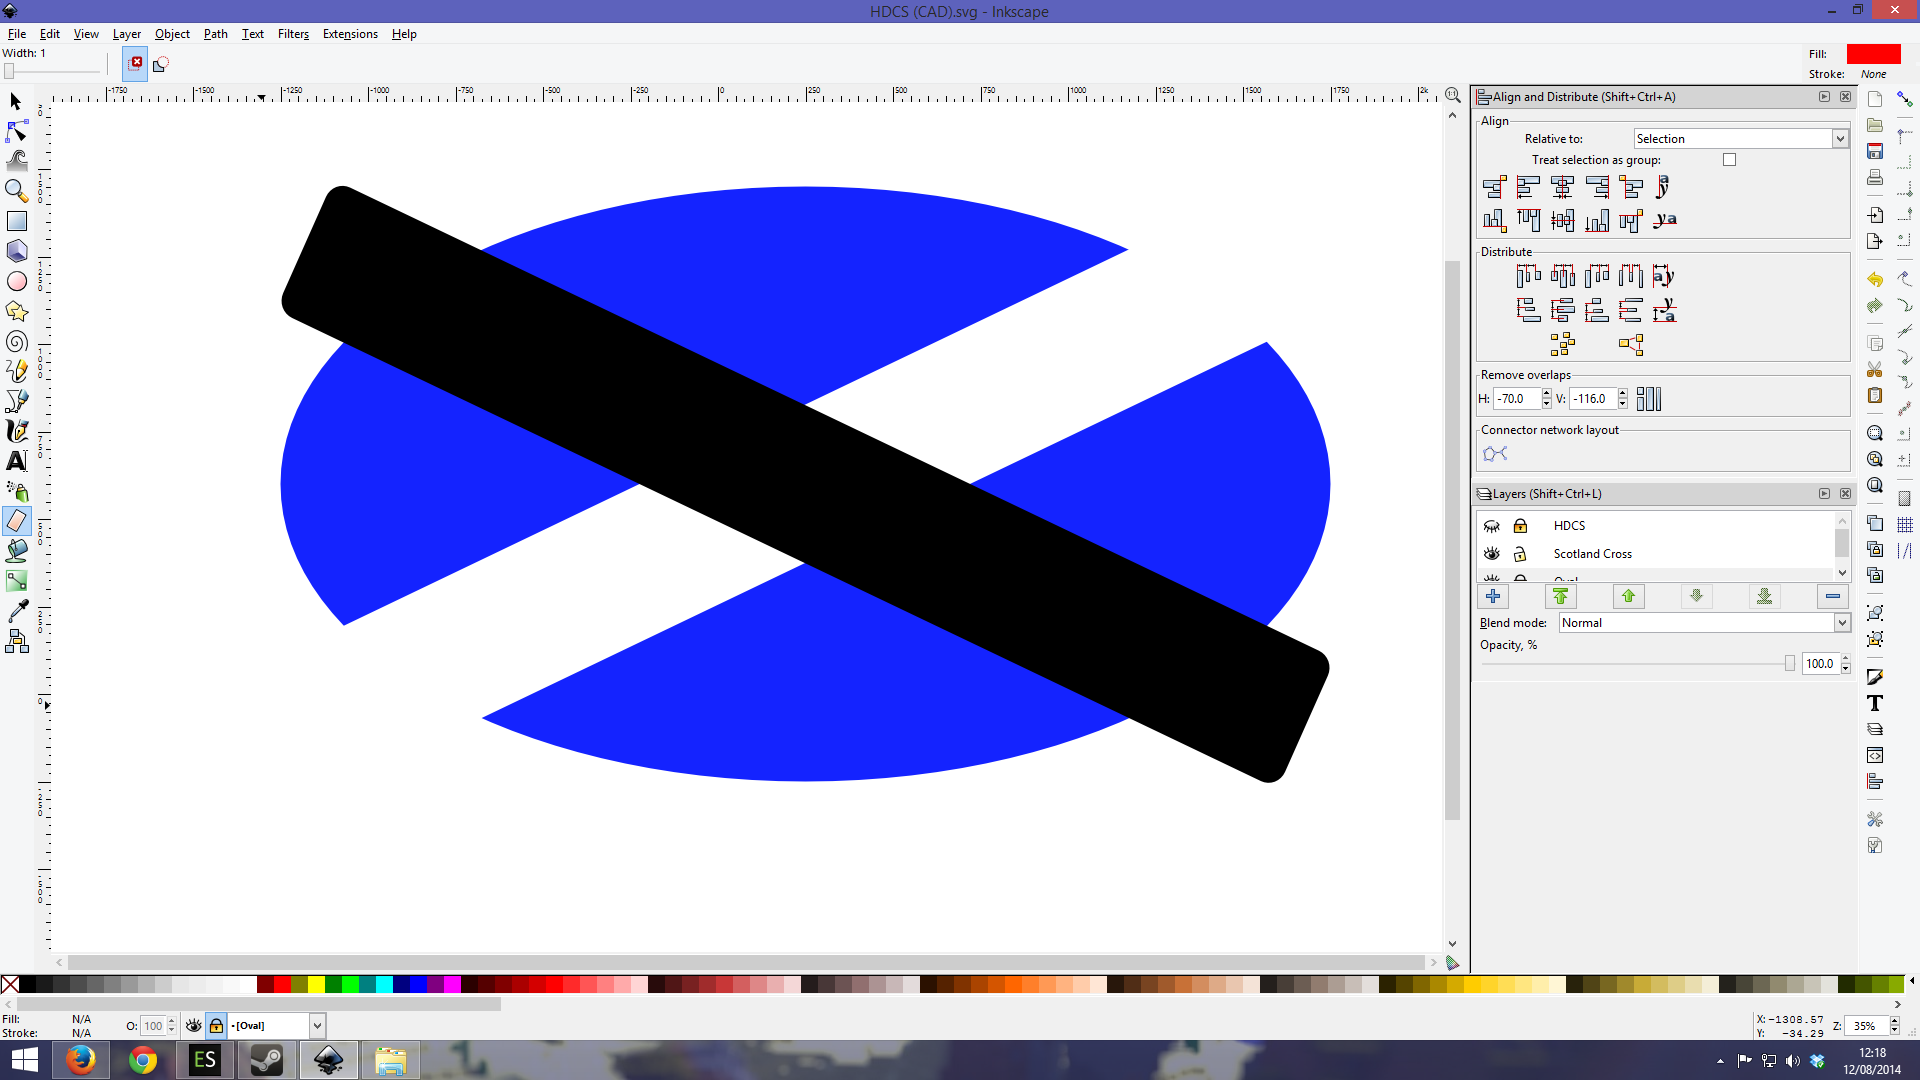1920x1080 pixels.
Task: Open the Filters menu
Action: pos(293,33)
